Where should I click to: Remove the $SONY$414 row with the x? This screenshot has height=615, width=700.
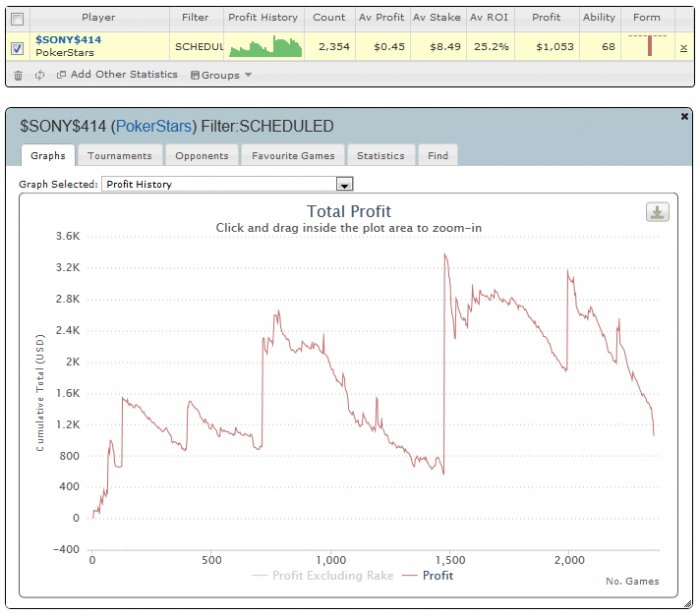tap(683, 48)
